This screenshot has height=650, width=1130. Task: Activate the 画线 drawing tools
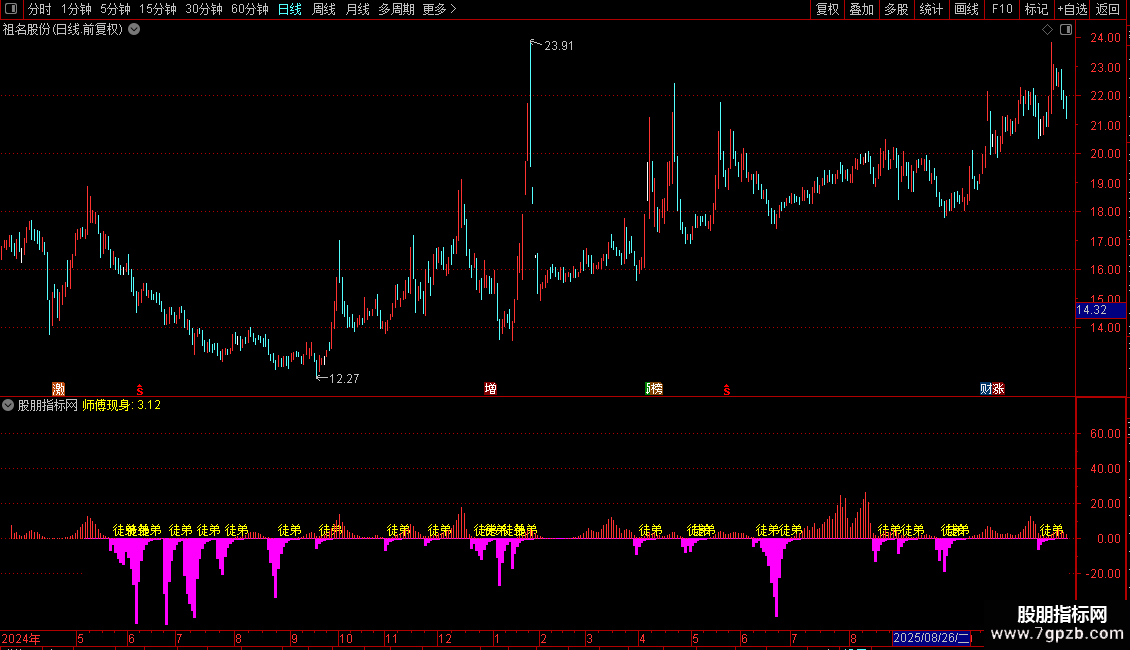(x=966, y=9)
